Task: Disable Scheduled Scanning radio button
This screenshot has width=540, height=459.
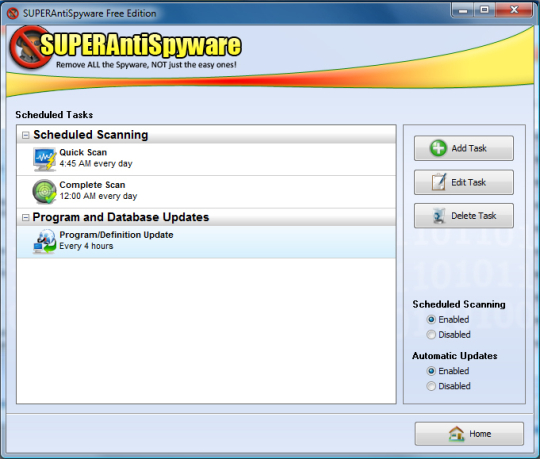Action: click(x=431, y=335)
